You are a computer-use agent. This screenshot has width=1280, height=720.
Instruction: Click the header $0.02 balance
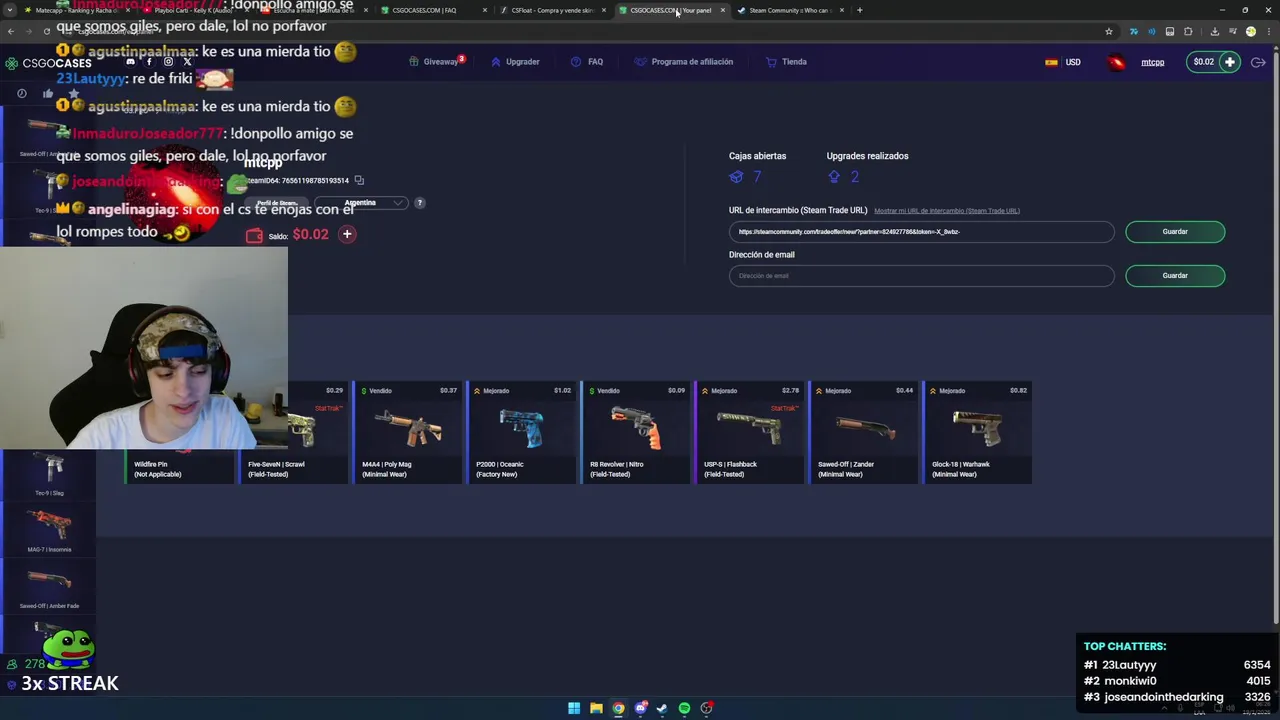(x=1203, y=62)
